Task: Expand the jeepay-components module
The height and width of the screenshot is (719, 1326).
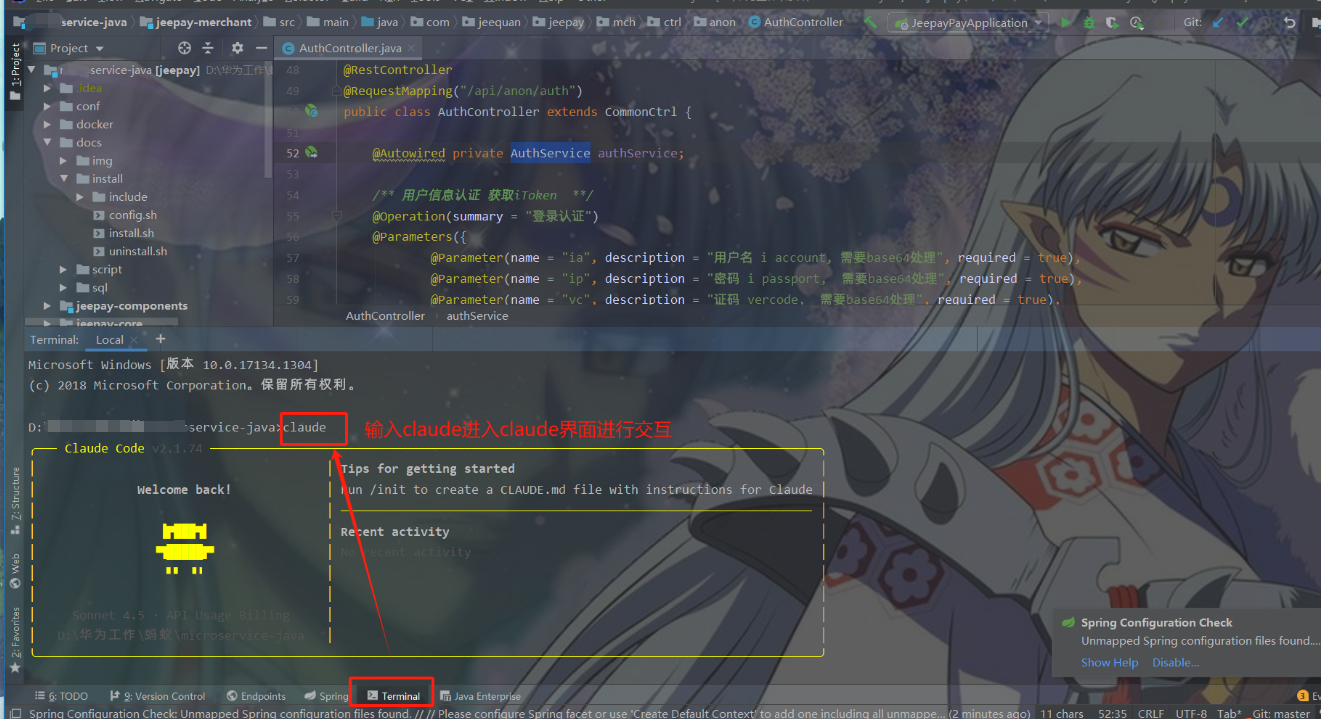Action: [47, 306]
